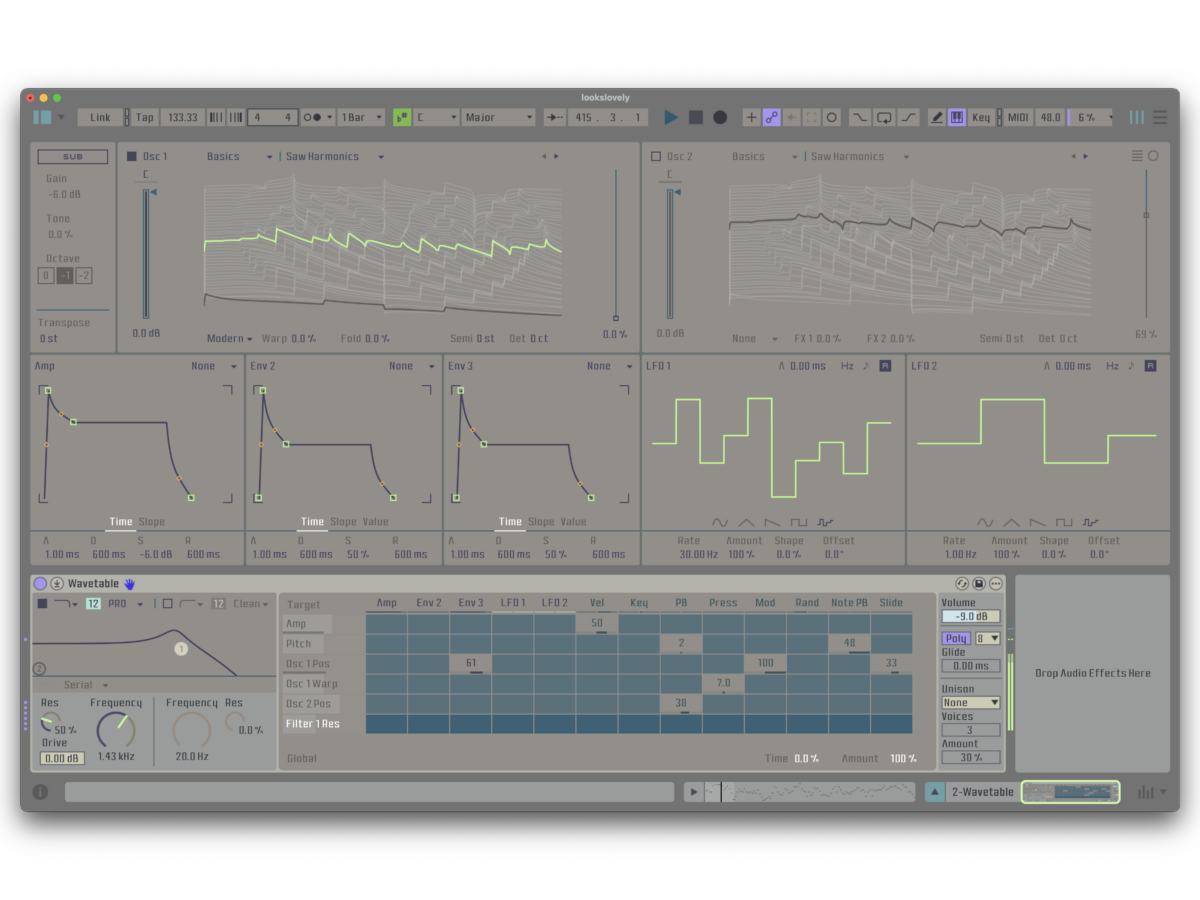Choose square waveform shape for LFO 2
1200x900 pixels.
point(1064,522)
